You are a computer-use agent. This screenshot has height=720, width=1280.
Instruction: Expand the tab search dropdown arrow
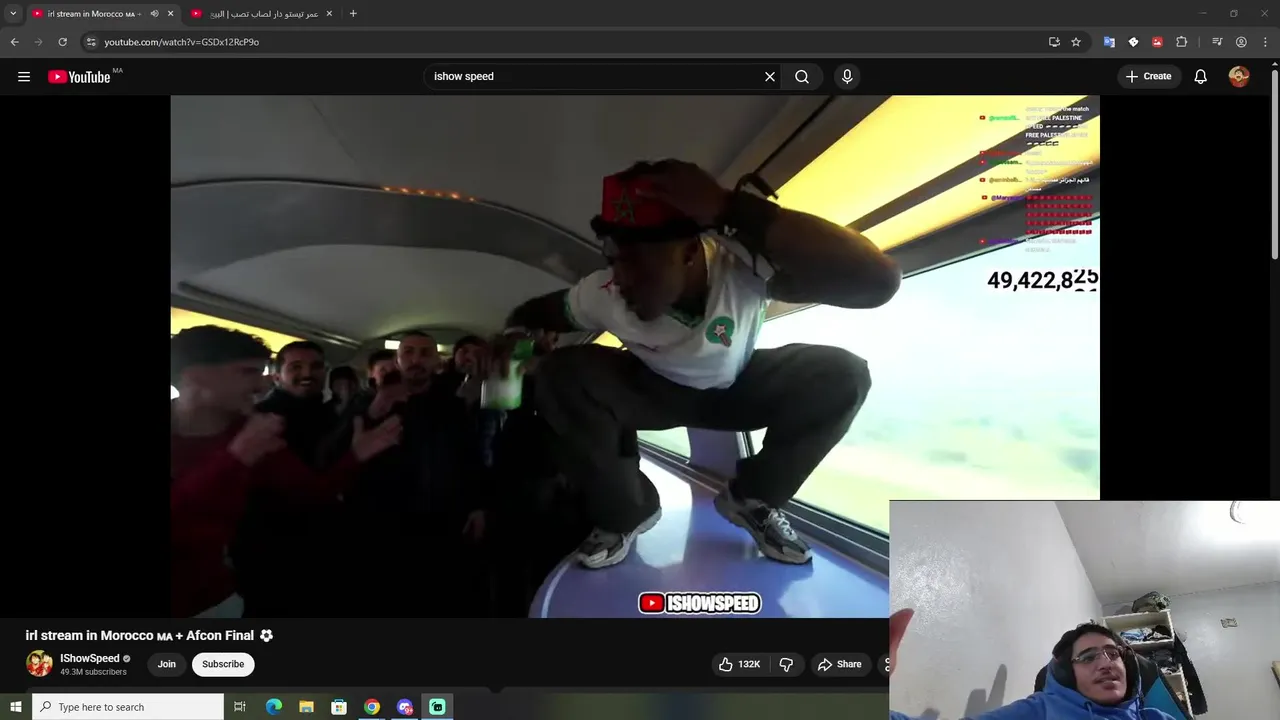point(13,14)
